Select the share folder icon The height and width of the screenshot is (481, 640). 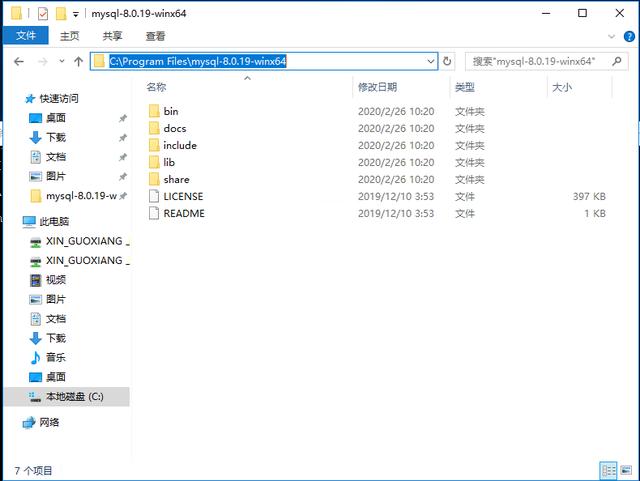pos(154,179)
